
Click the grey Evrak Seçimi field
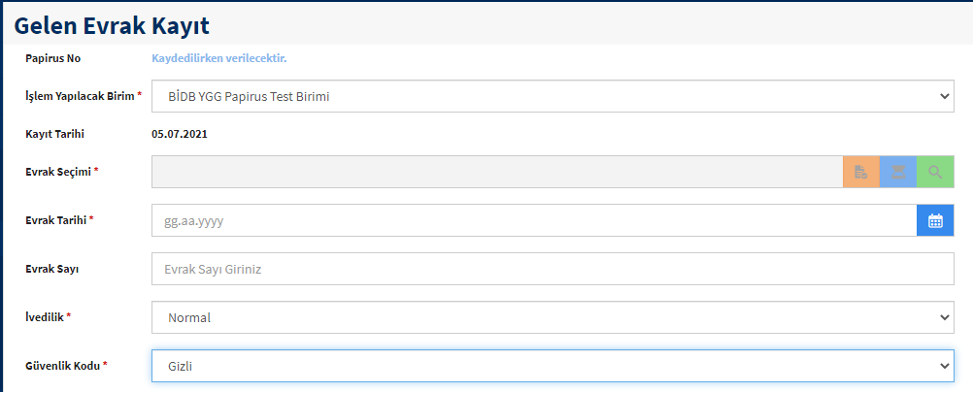497,172
